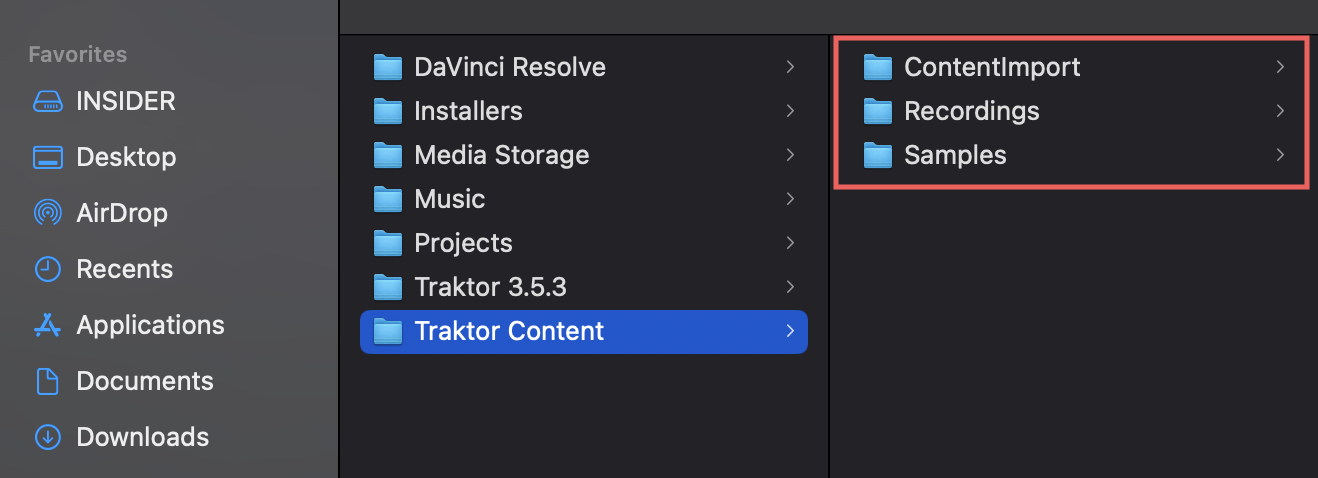Select the highlighted Traktor Content folder

click(584, 331)
